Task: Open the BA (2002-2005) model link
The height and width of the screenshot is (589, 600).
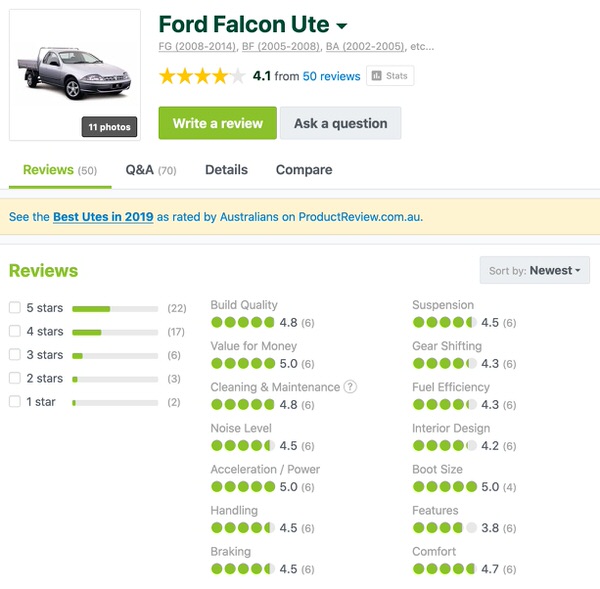Action: (365, 47)
